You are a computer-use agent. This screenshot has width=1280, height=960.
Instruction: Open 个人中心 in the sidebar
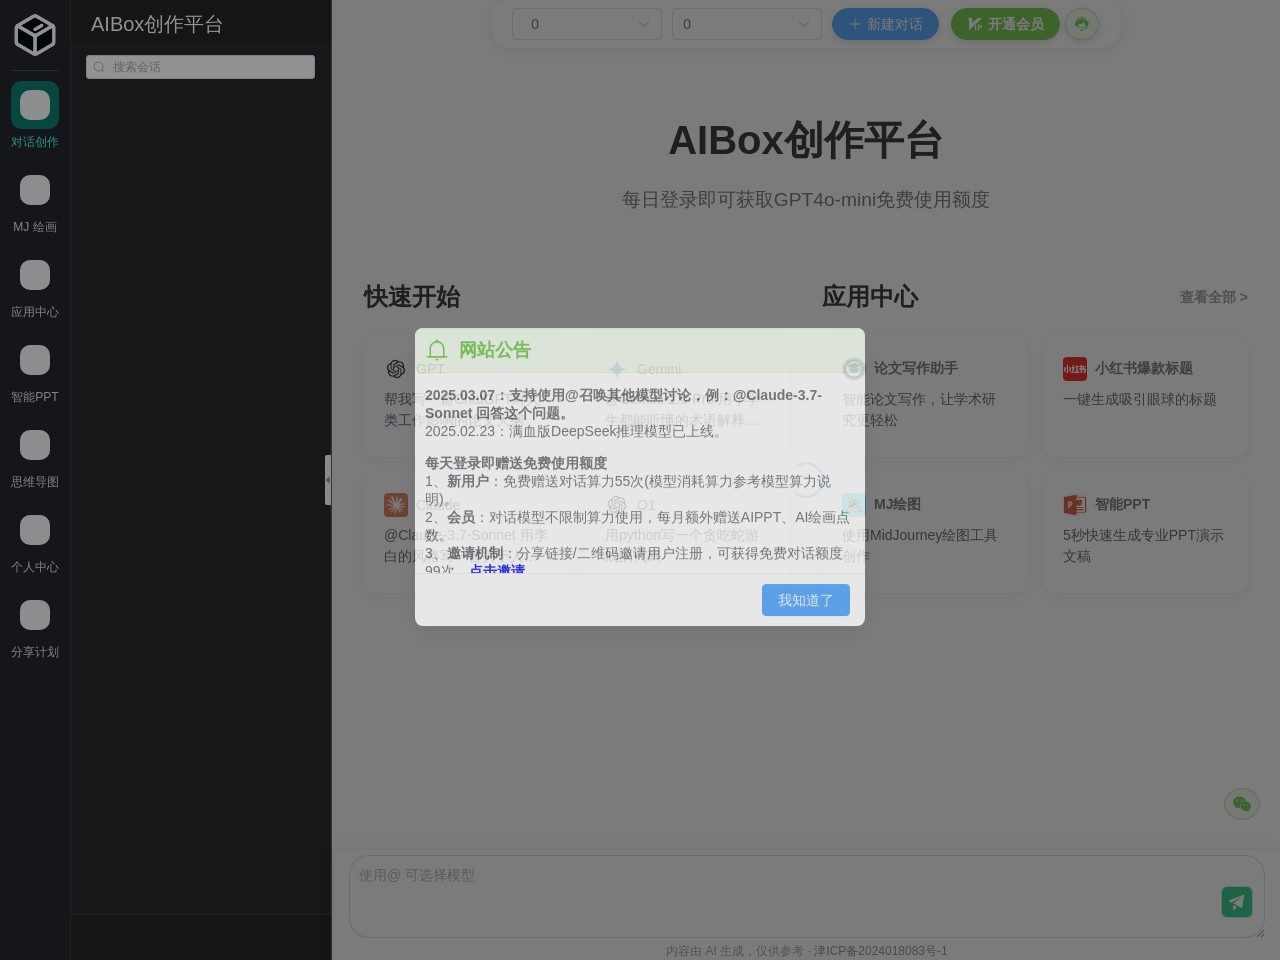[35, 530]
